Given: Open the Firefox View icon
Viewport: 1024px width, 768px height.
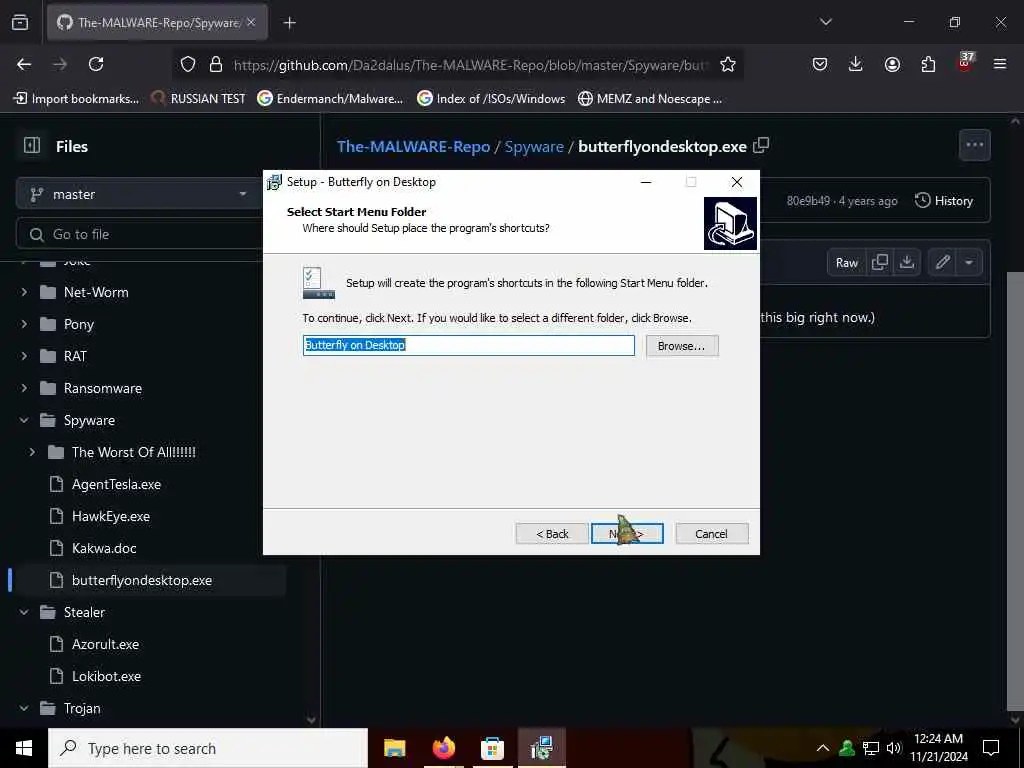Looking at the screenshot, I should tap(20, 23).
